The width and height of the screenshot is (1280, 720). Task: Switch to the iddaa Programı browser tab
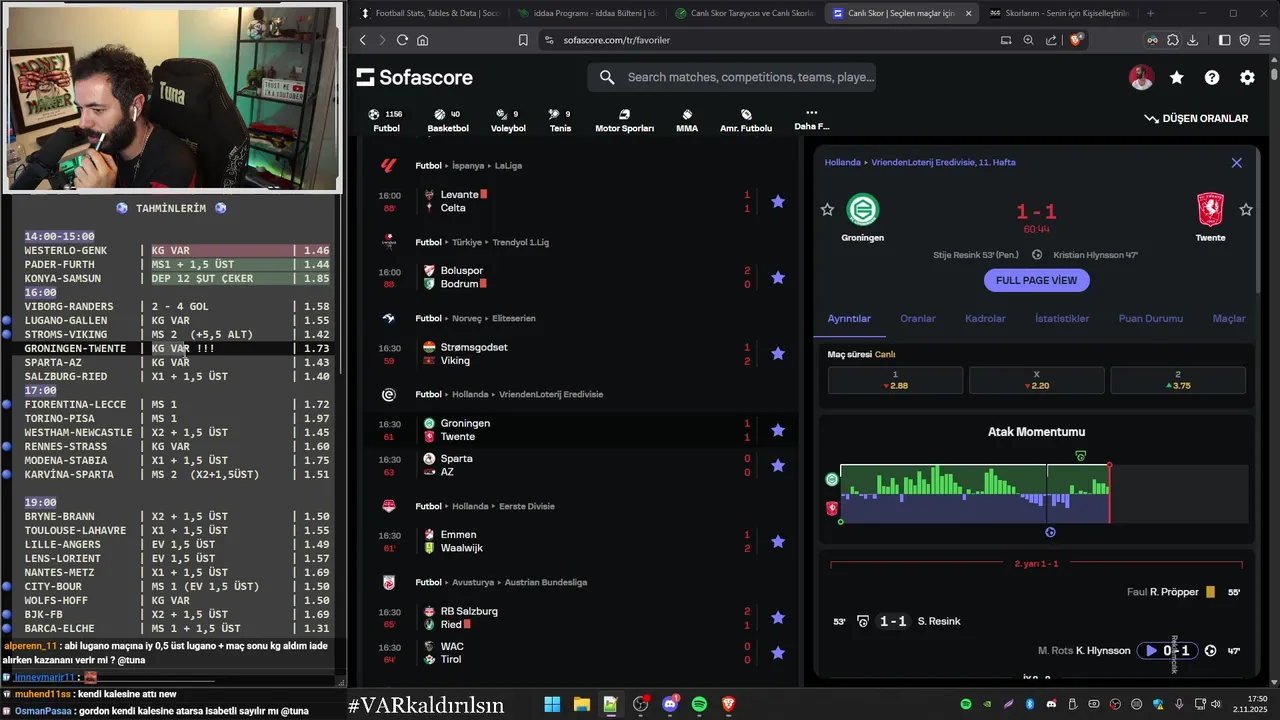(587, 13)
